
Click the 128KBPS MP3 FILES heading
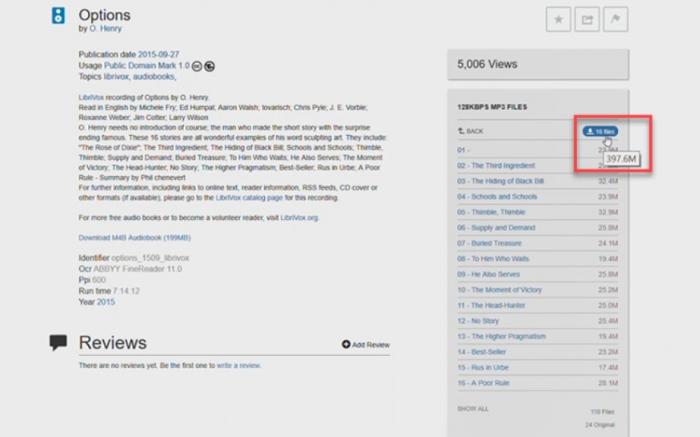pyautogui.click(x=492, y=107)
